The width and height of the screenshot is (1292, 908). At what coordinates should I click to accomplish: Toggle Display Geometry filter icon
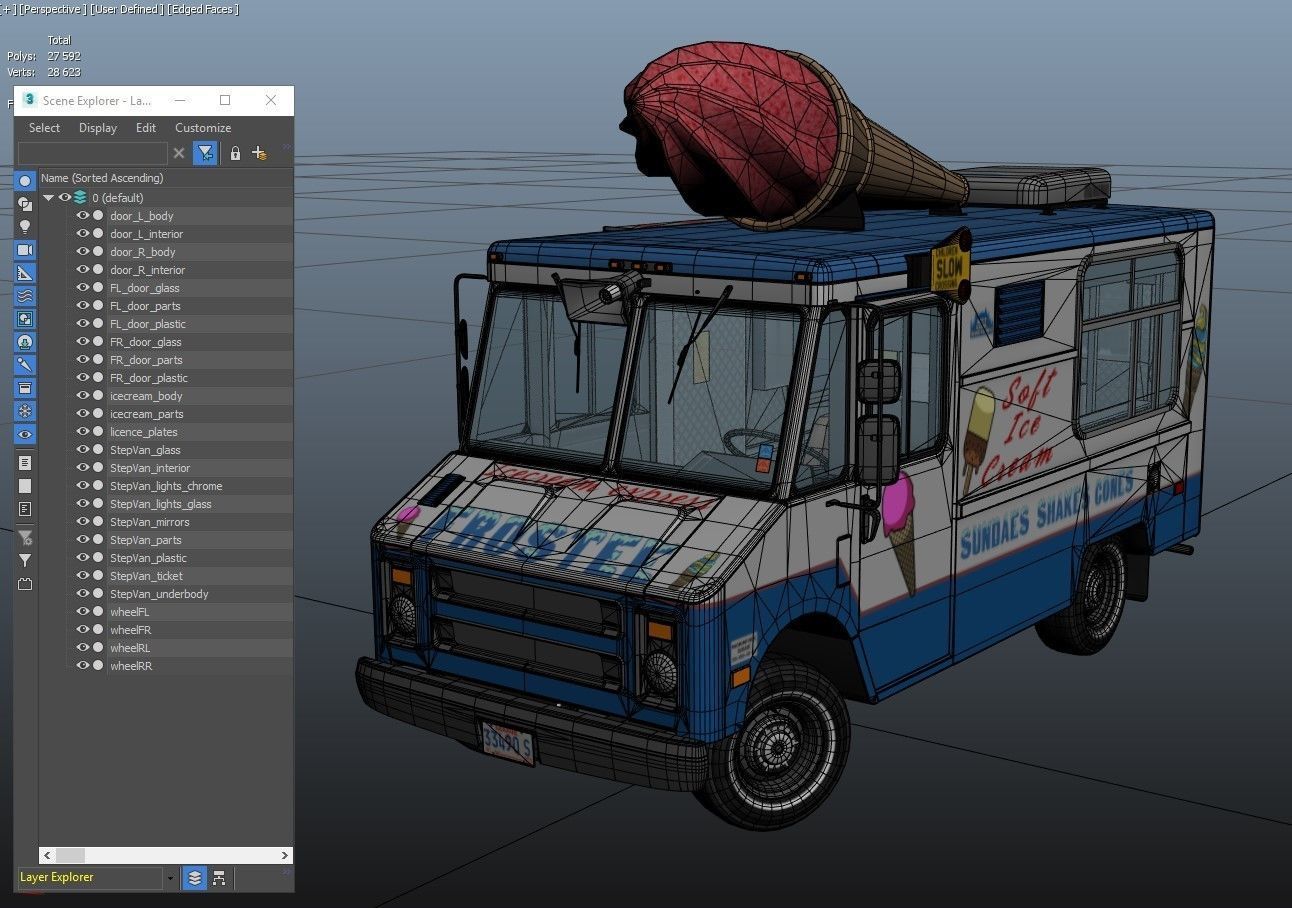[x=25, y=181]
